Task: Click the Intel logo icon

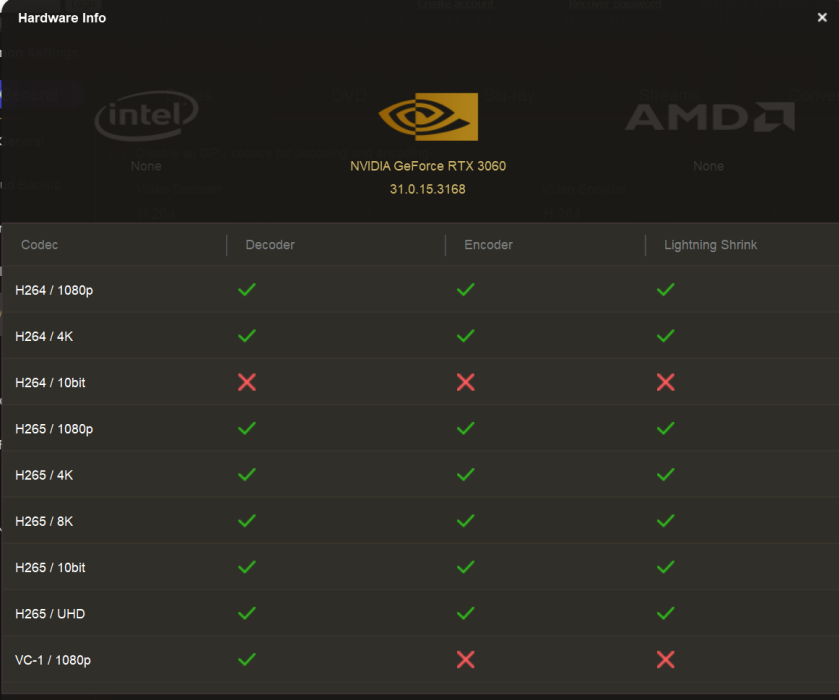Action: pos(146,117)
